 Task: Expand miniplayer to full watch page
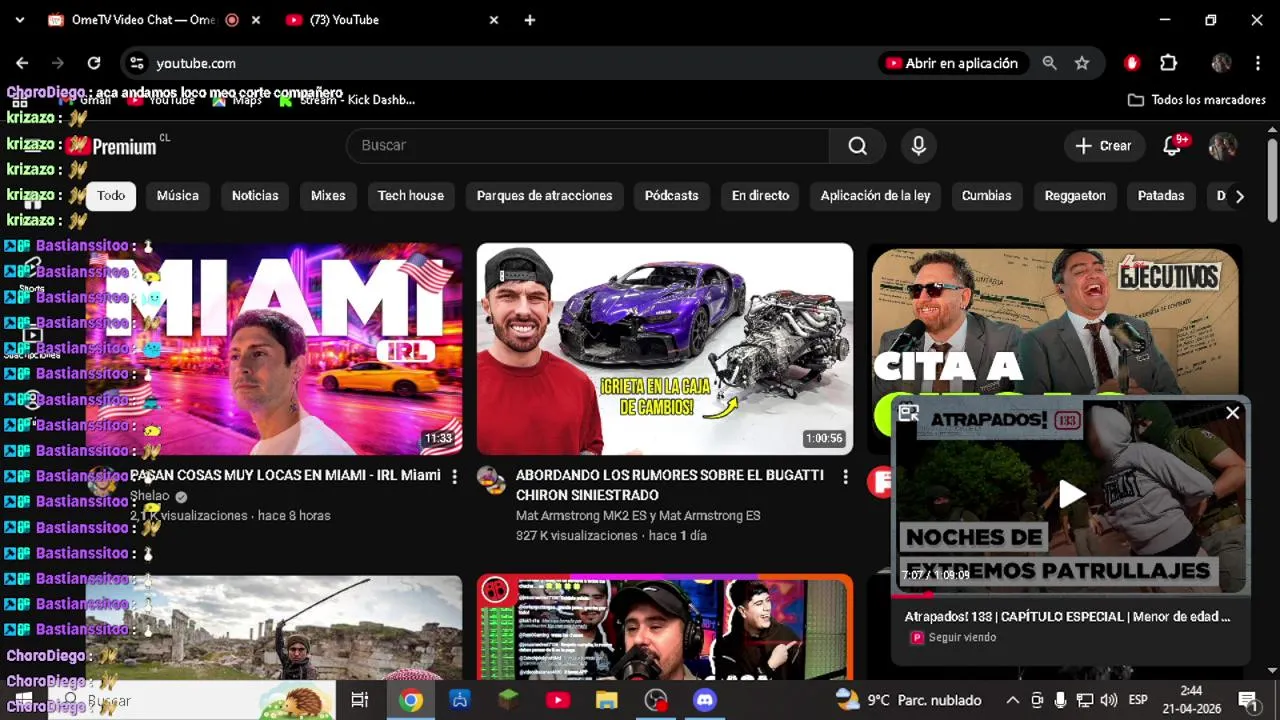[908, 413]
